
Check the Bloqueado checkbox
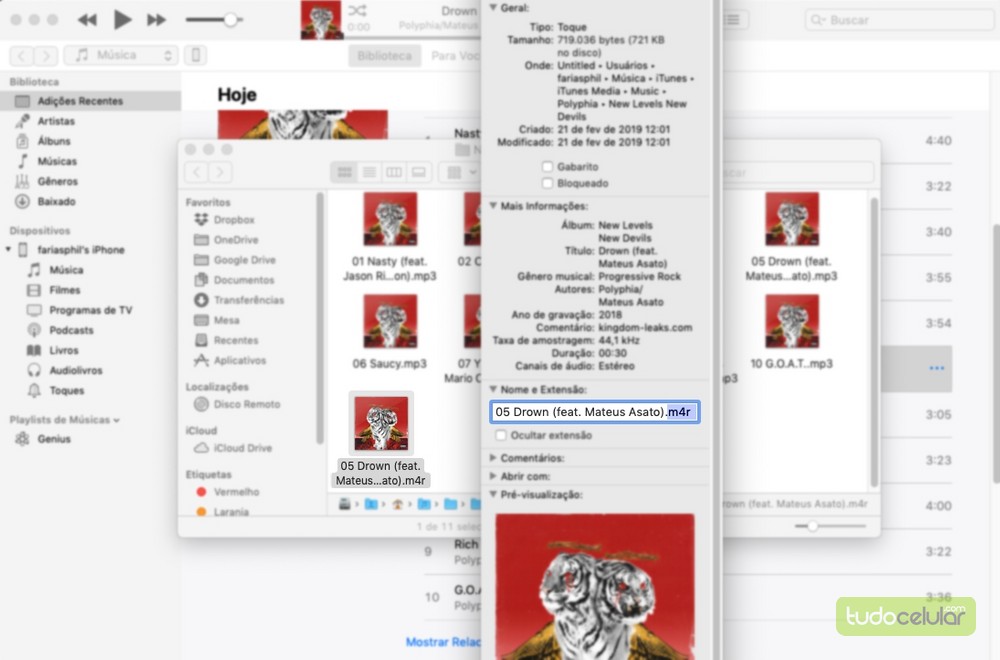tap(547, 184)
